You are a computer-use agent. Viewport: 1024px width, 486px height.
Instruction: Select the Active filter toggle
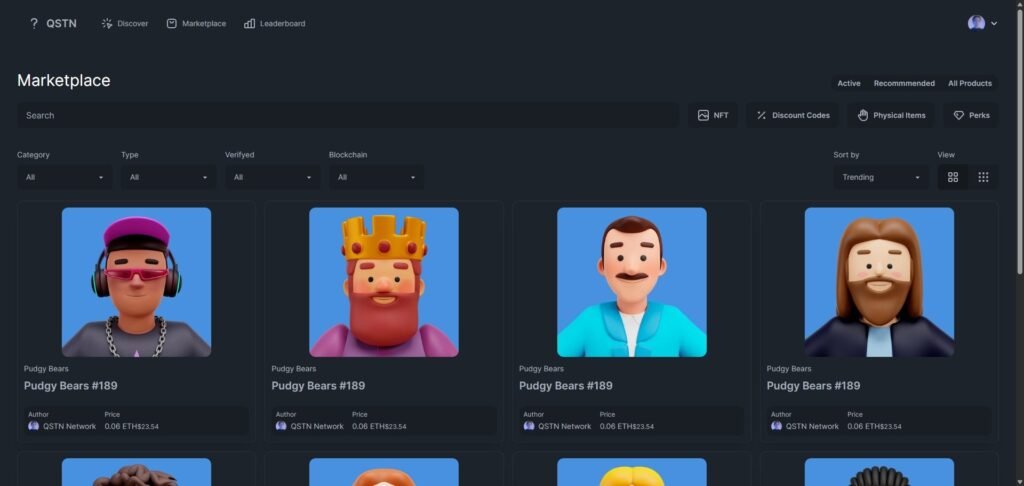point(848,83)
